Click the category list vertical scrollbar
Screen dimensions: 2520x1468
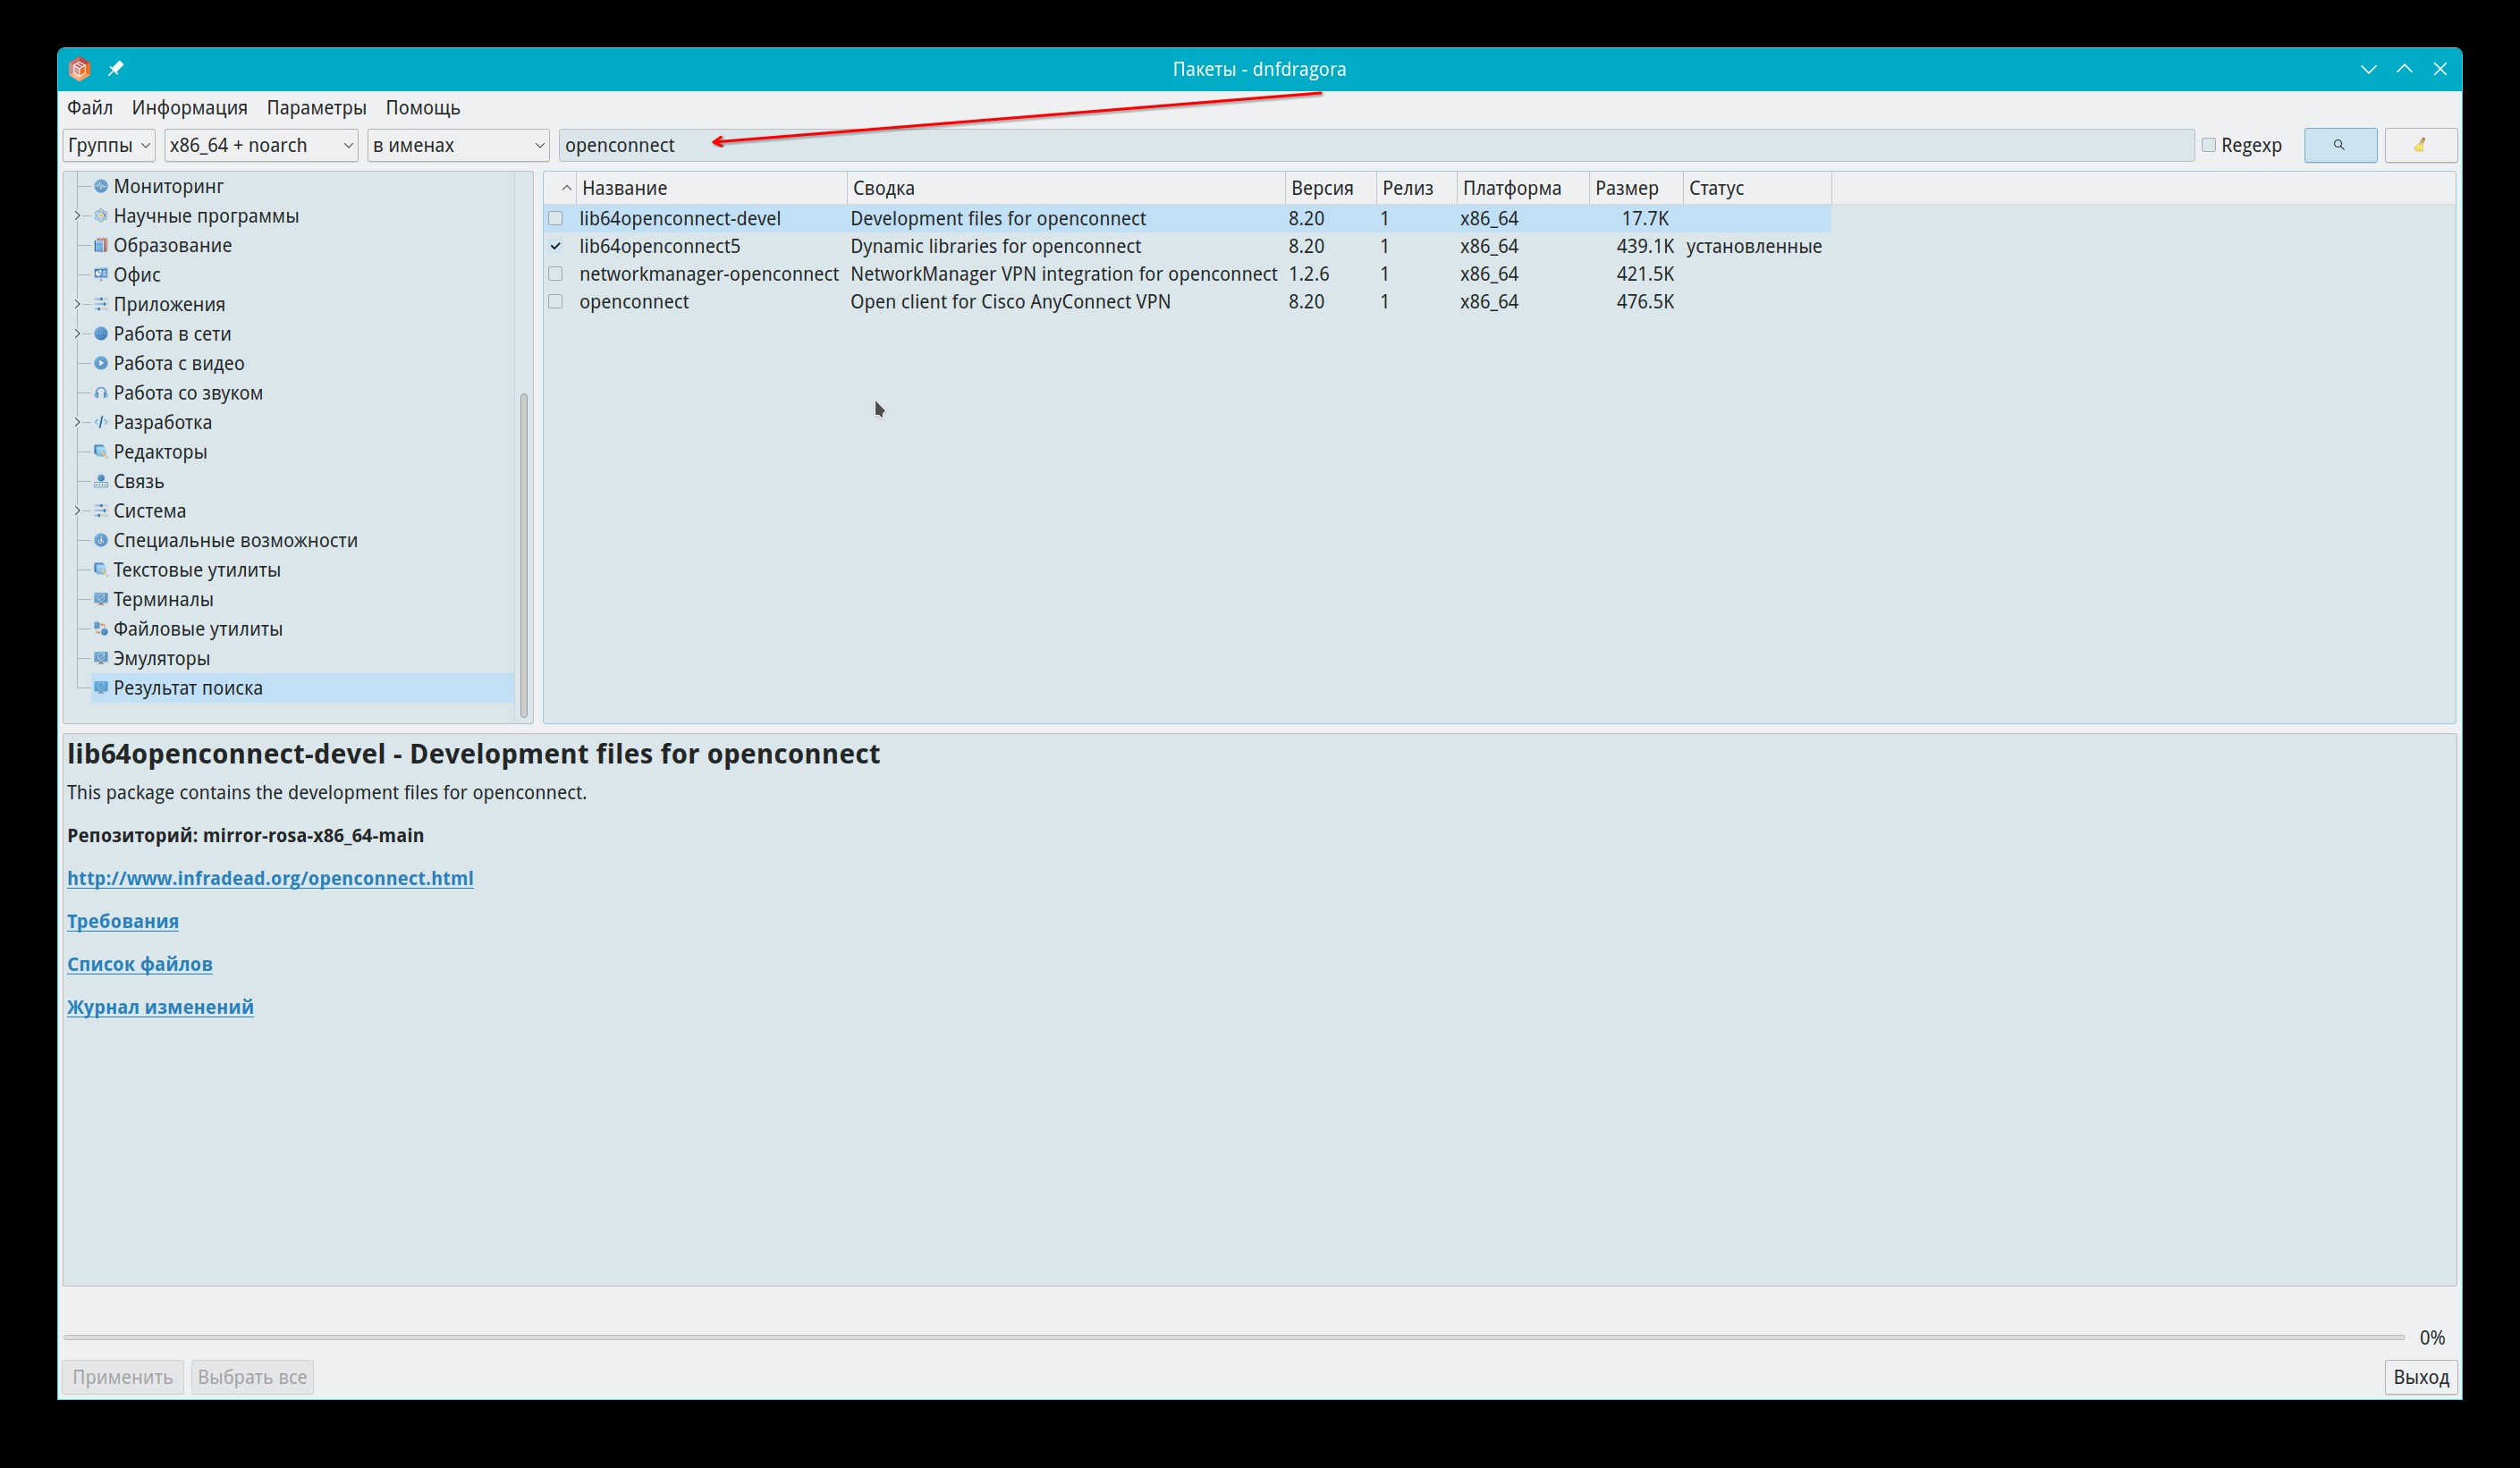pos(524,555)
